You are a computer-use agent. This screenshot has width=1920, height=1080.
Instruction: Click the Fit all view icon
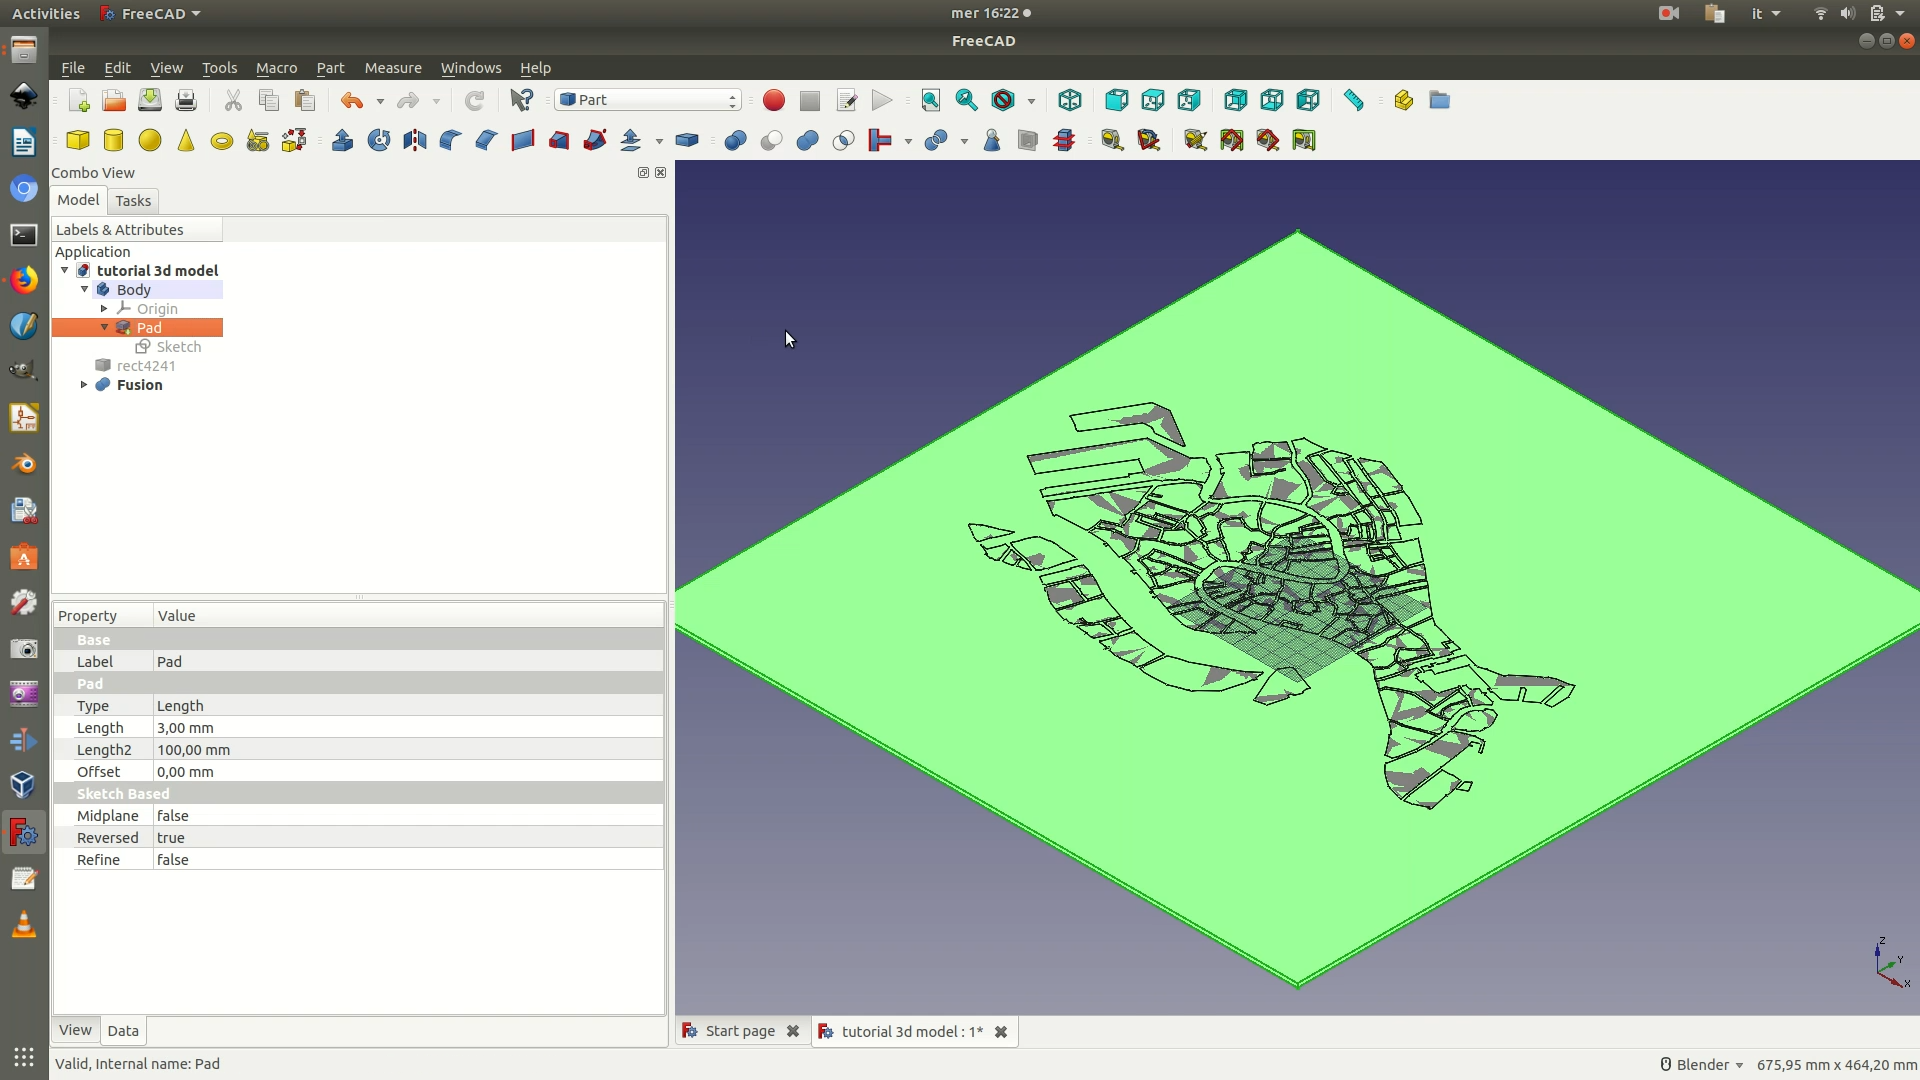[x=931, y=100]
